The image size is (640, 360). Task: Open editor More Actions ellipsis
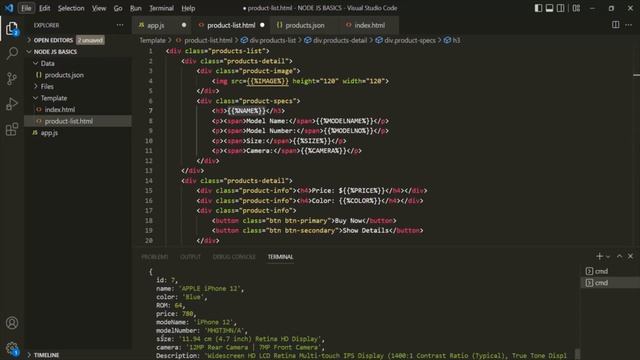629,25
